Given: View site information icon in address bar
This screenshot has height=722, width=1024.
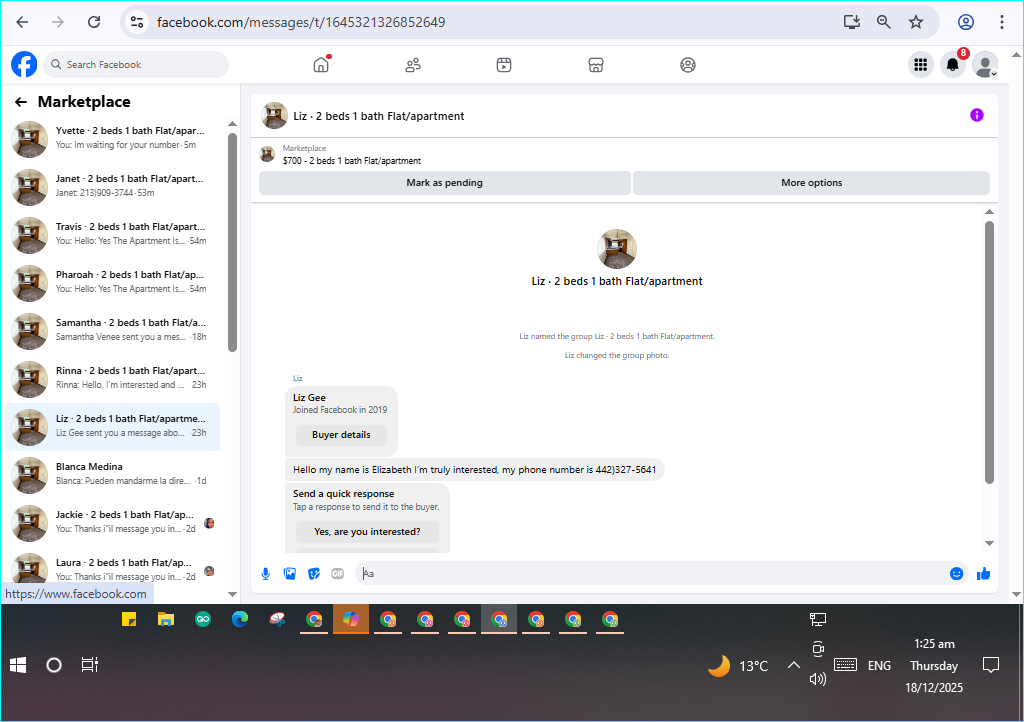Looking at the screenshot, I should [x=137, y=22].
